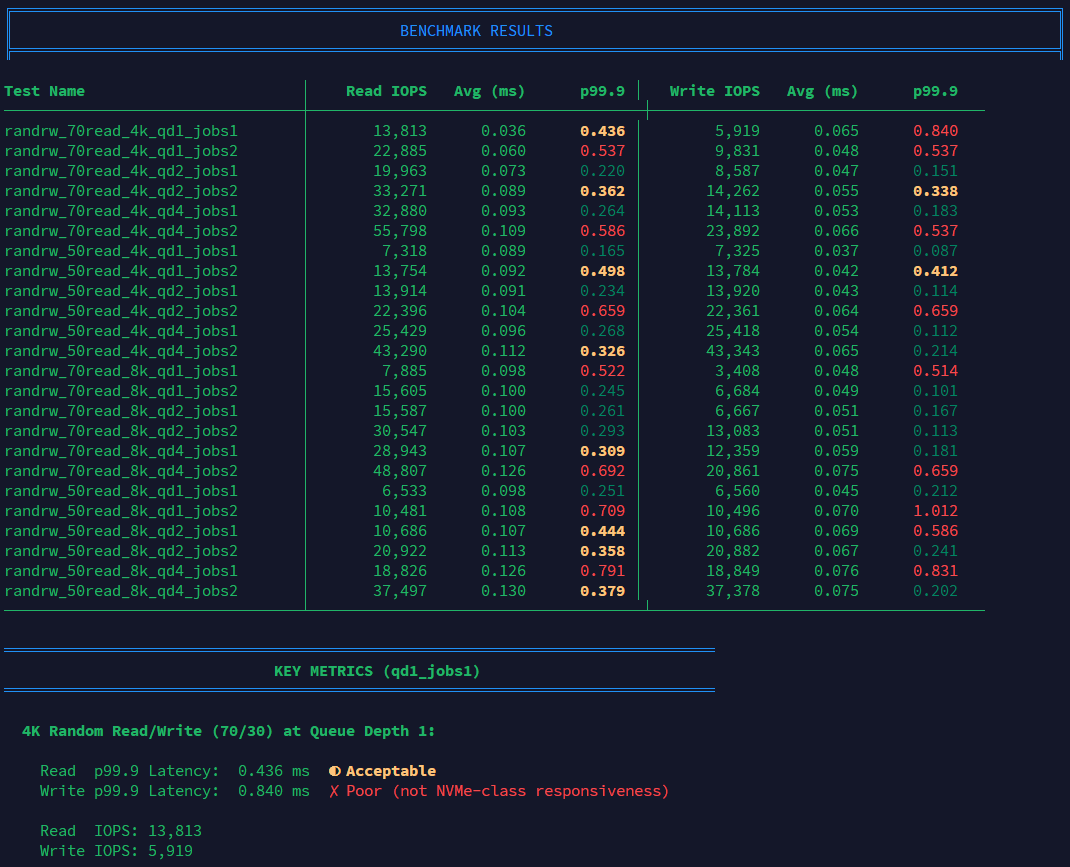The image size is (1070, 867).
Task: Click the red read p99.9 value 0.791
Action: [603, 571]
